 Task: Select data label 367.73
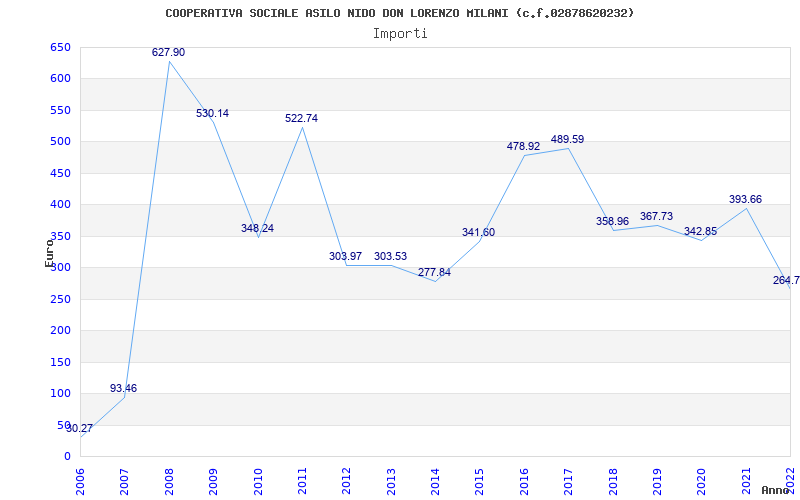(656, 217)
